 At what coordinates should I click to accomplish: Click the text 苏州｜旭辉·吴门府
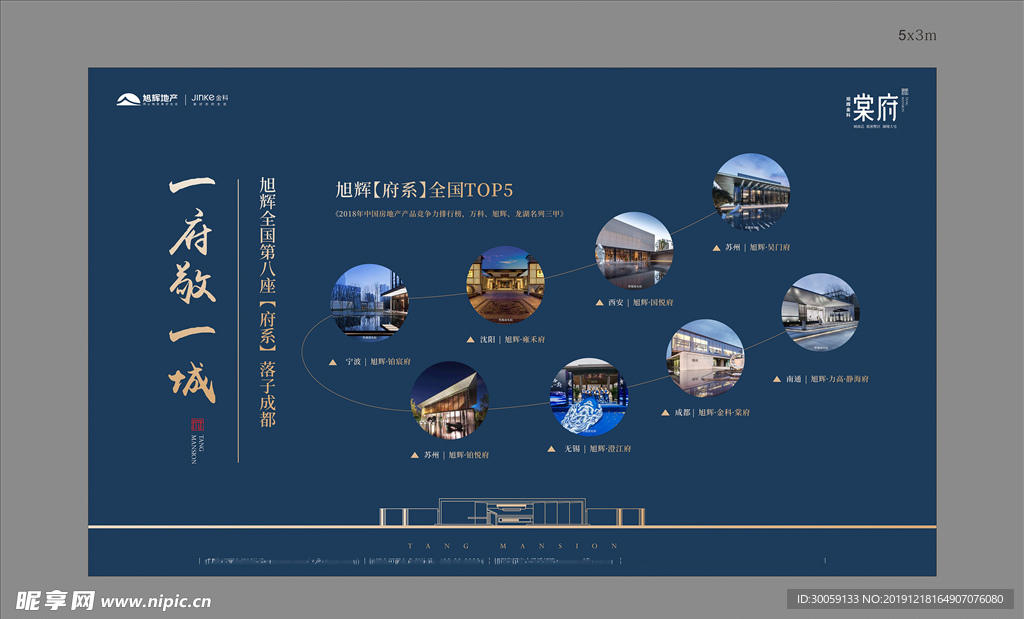(758, 247)
